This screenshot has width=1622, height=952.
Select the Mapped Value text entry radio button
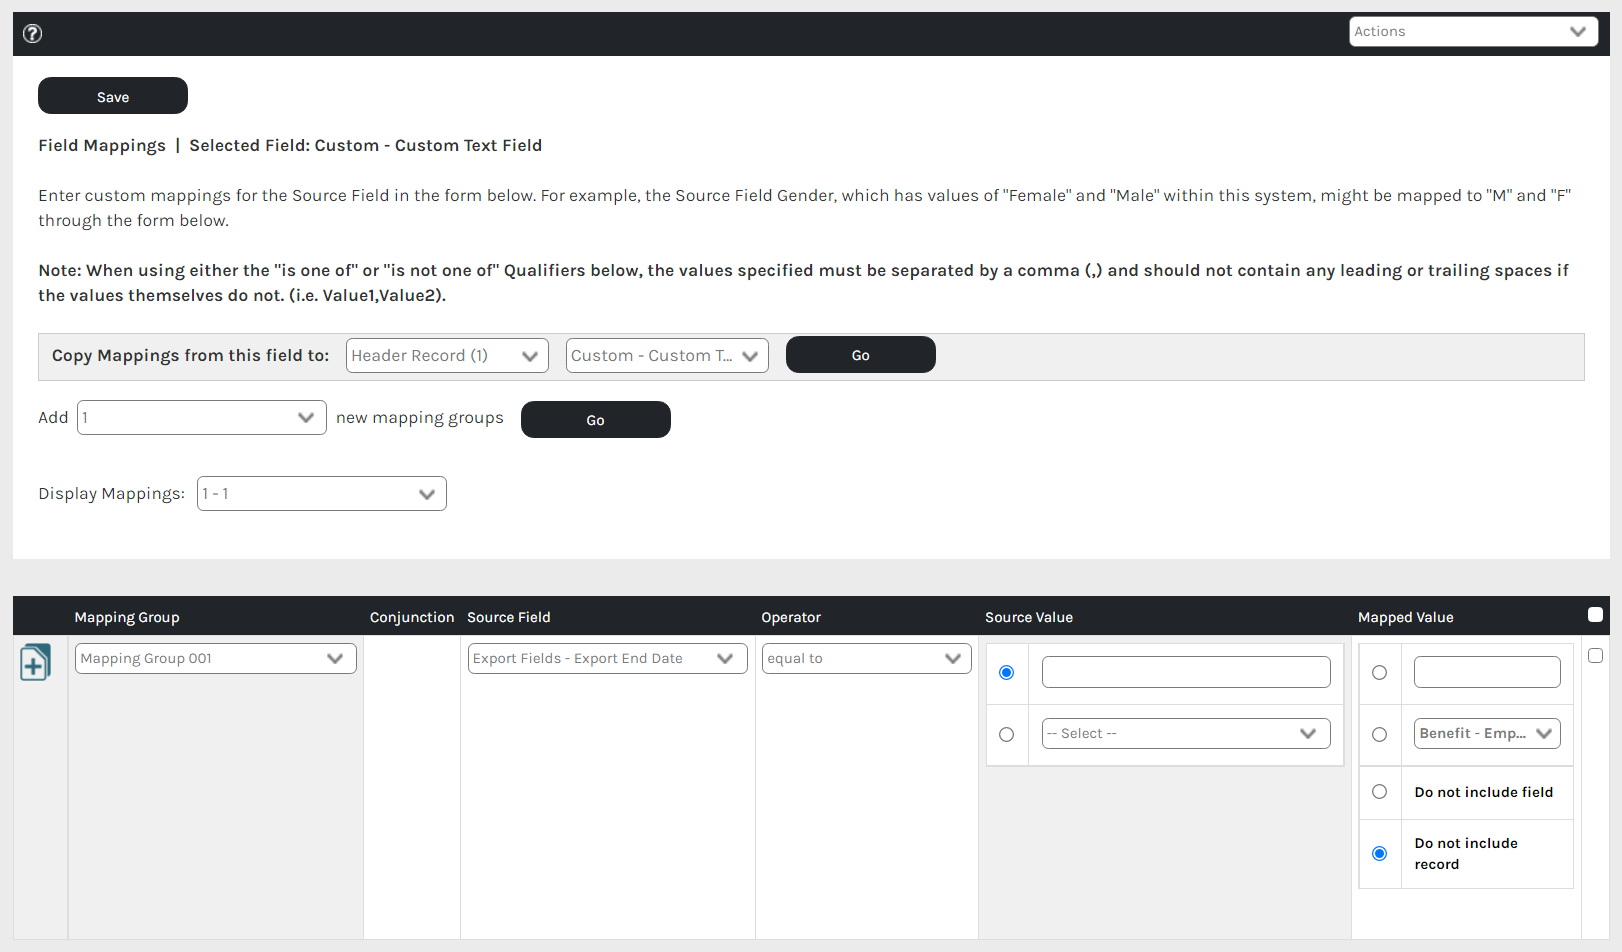click(1380, 672)
